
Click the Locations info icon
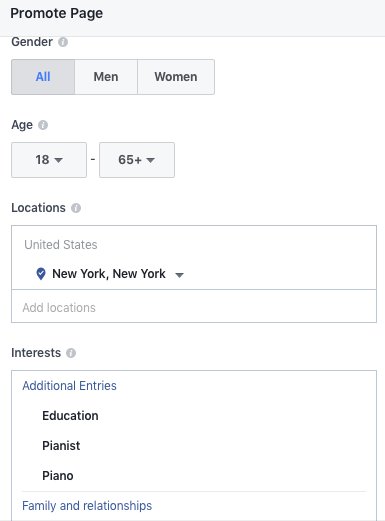76,208
